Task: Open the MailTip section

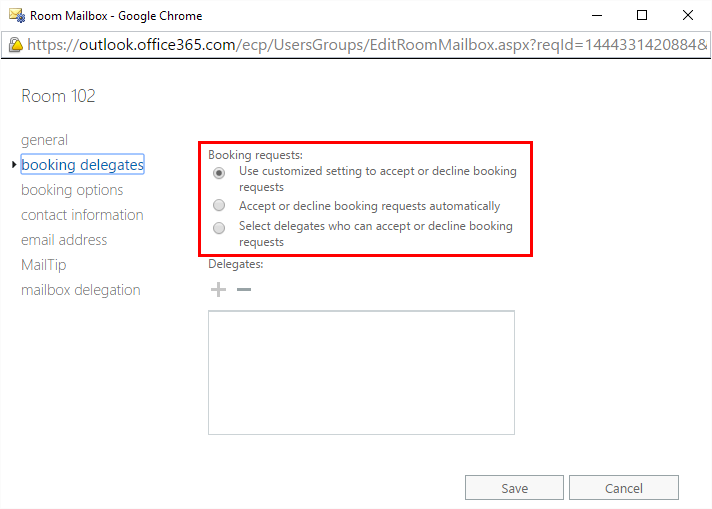Action: (x=44, y=265)
